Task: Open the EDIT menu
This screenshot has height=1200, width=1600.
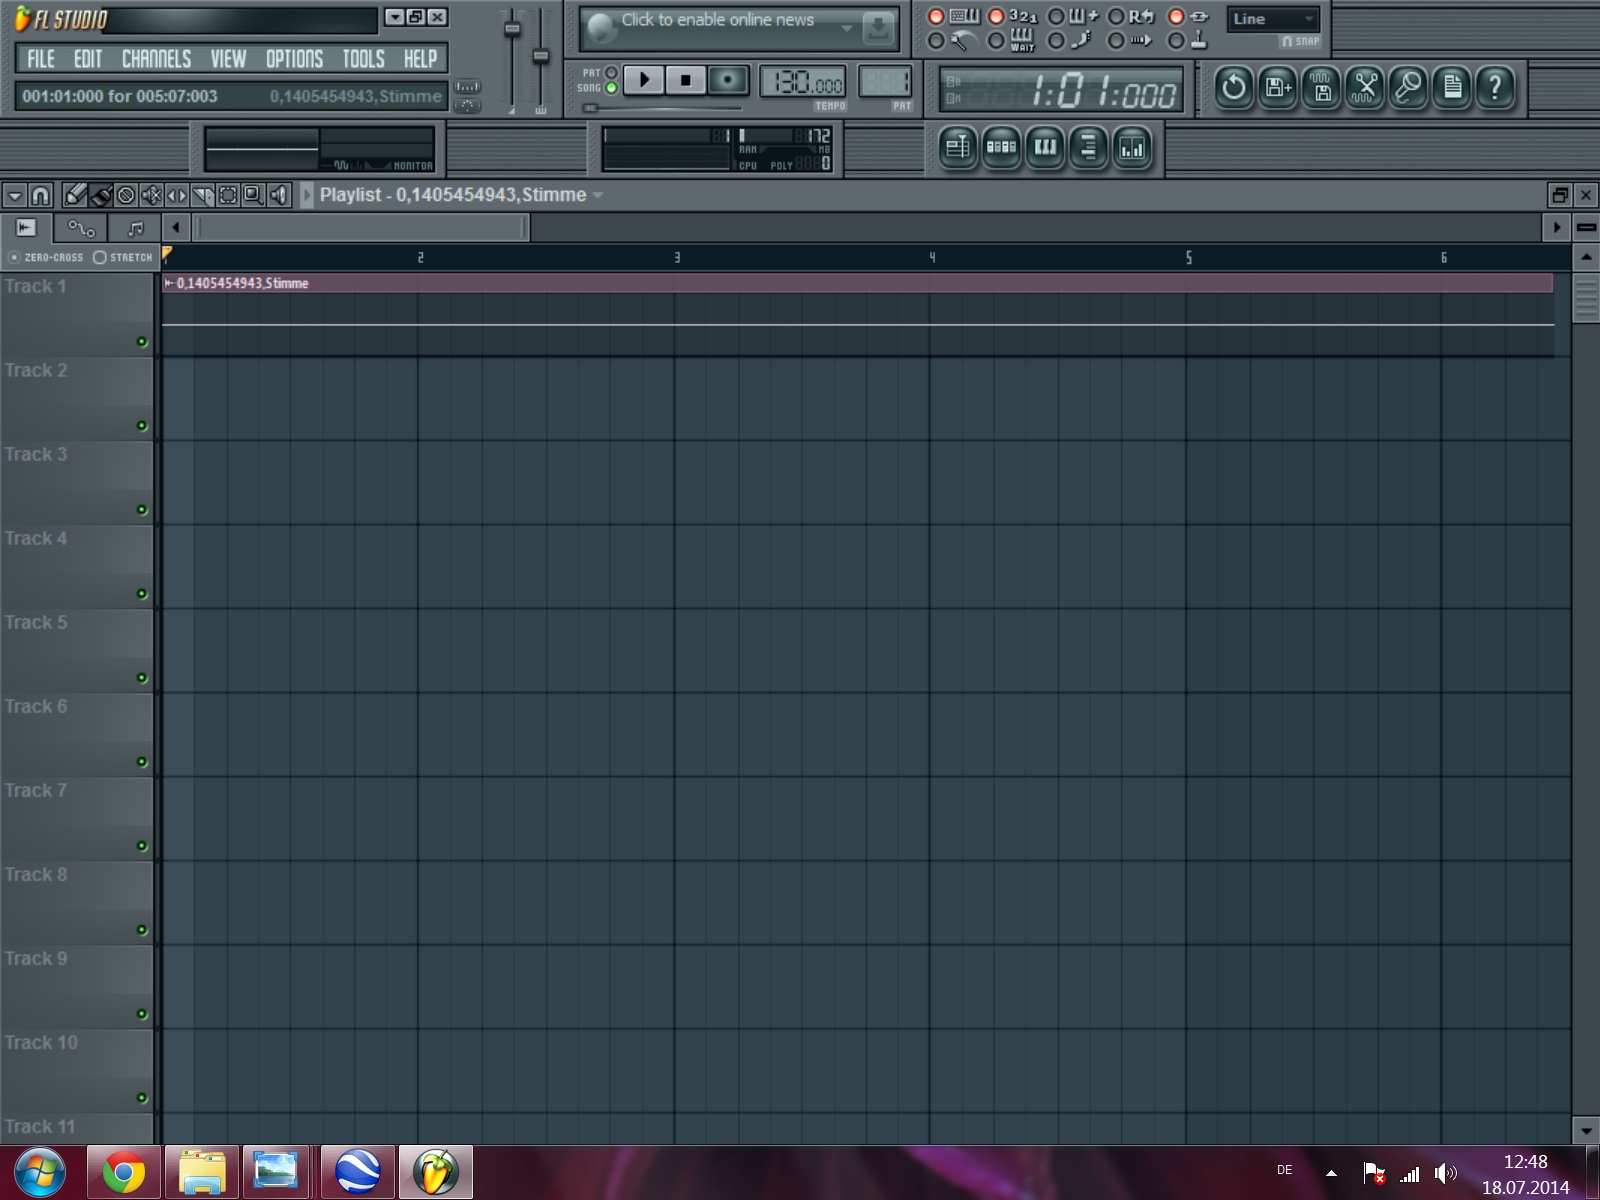Action: pyautogui.click(x=88, y=59)
